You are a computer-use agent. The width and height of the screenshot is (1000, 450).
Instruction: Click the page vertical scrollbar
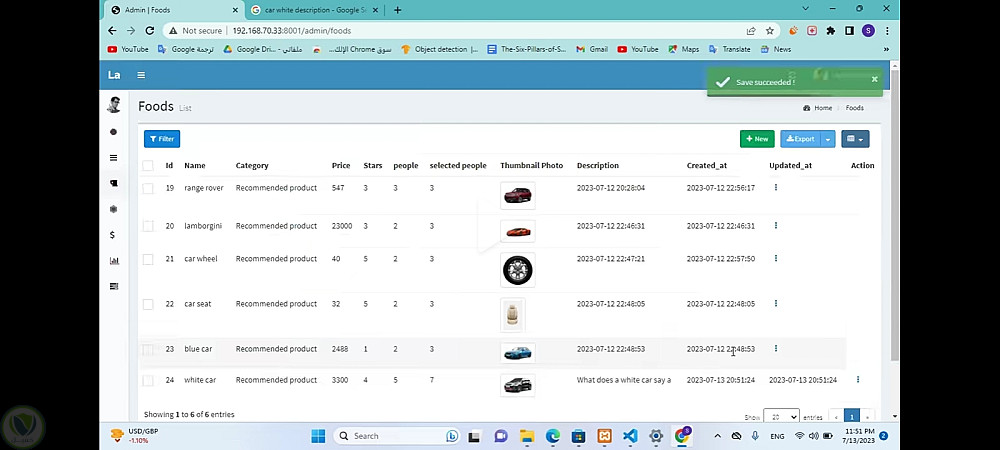pyautogui.click(x=895, y=217)
